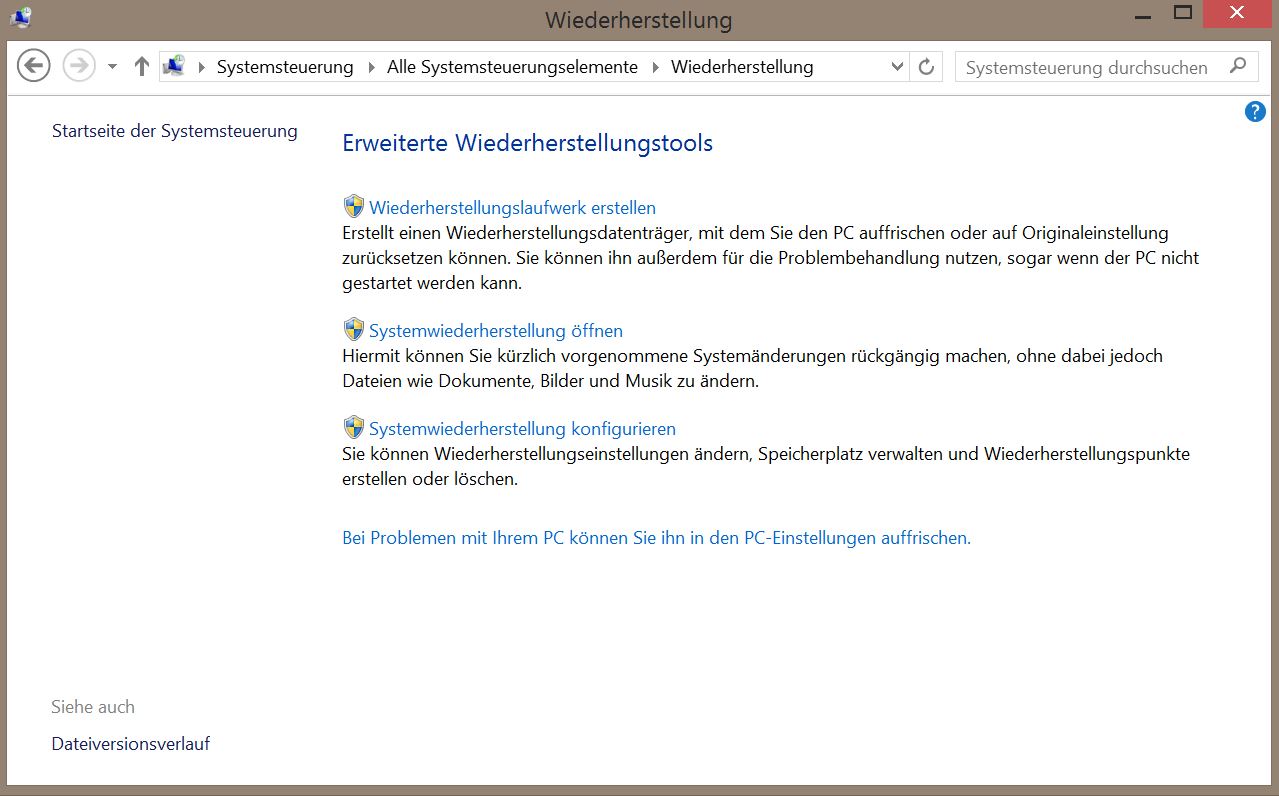Expand chevron before Wiederherstellung breadcrumb

tap(656, 67)
